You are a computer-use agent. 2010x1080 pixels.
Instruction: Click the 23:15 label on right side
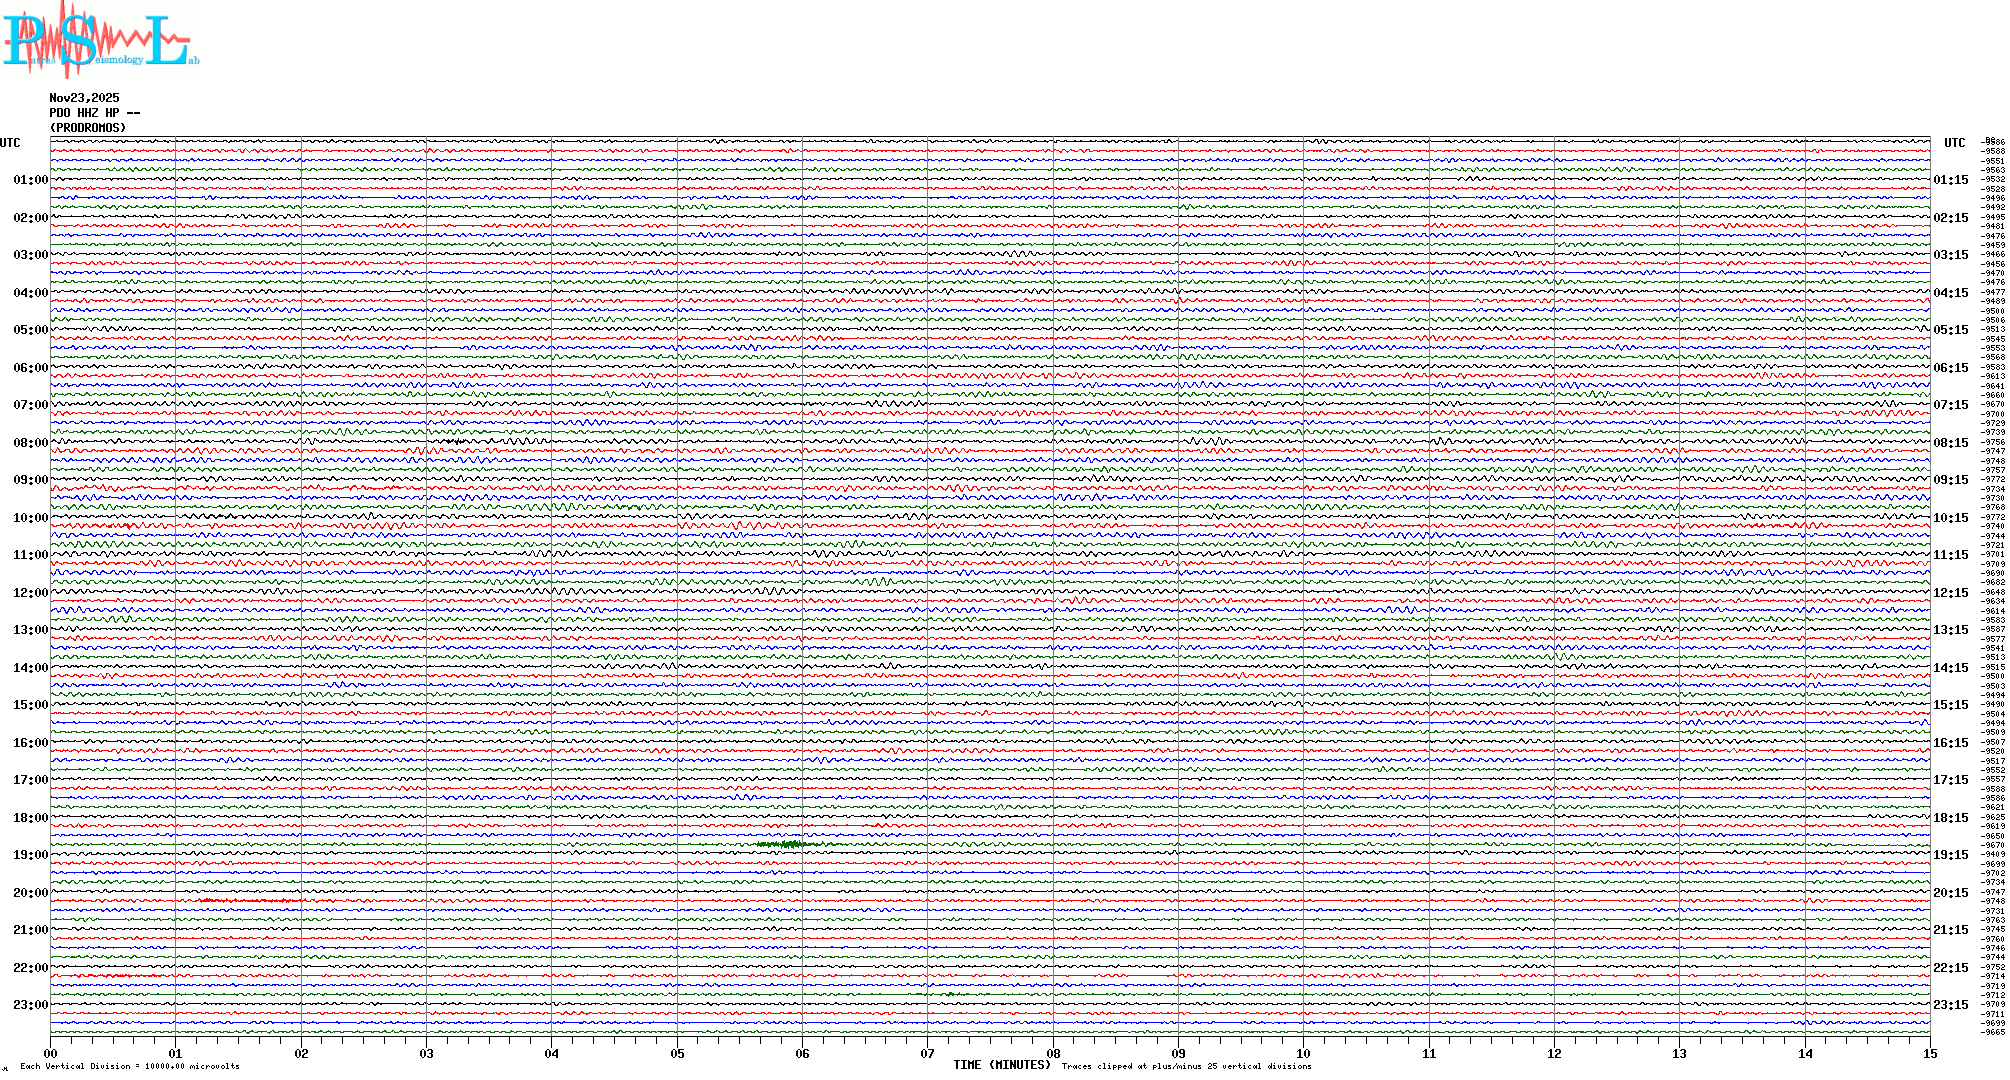pyautogui.click(x=1950, y=1005)
